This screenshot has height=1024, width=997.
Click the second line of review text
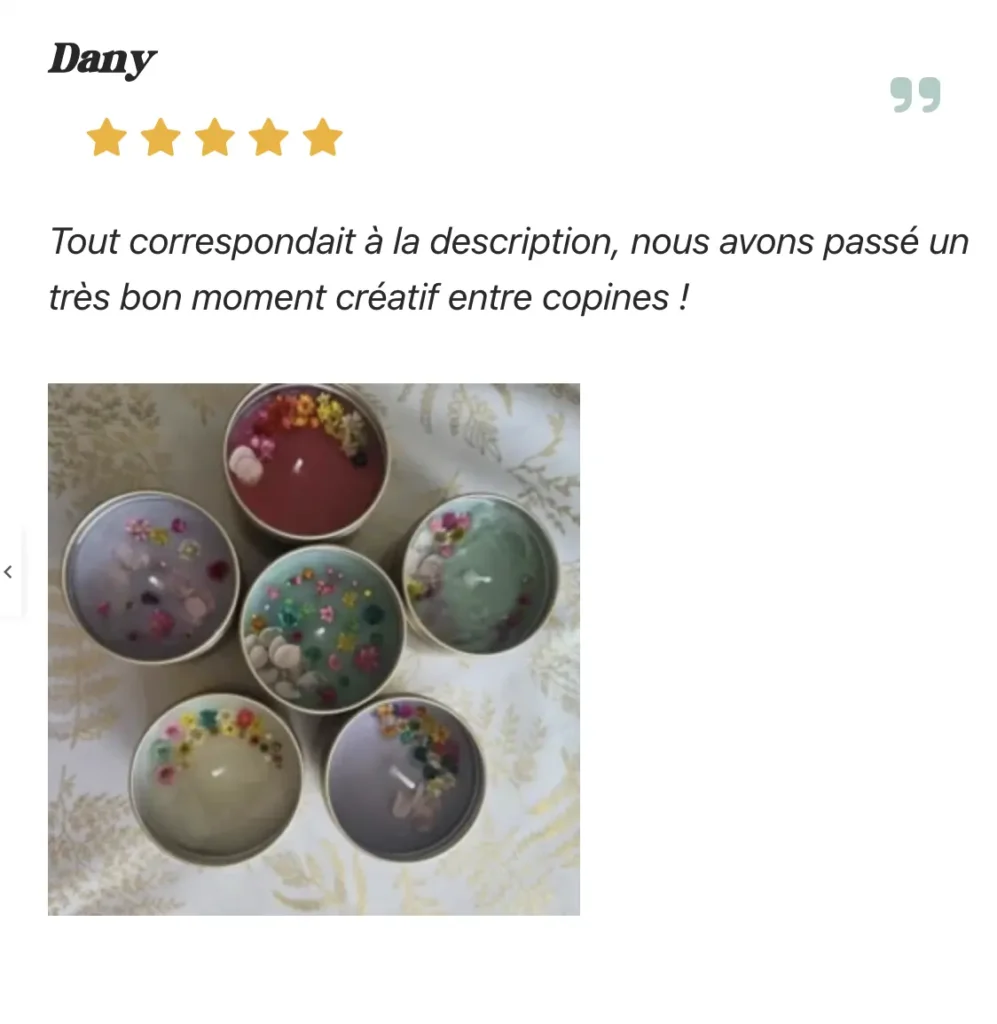(369, 298)
